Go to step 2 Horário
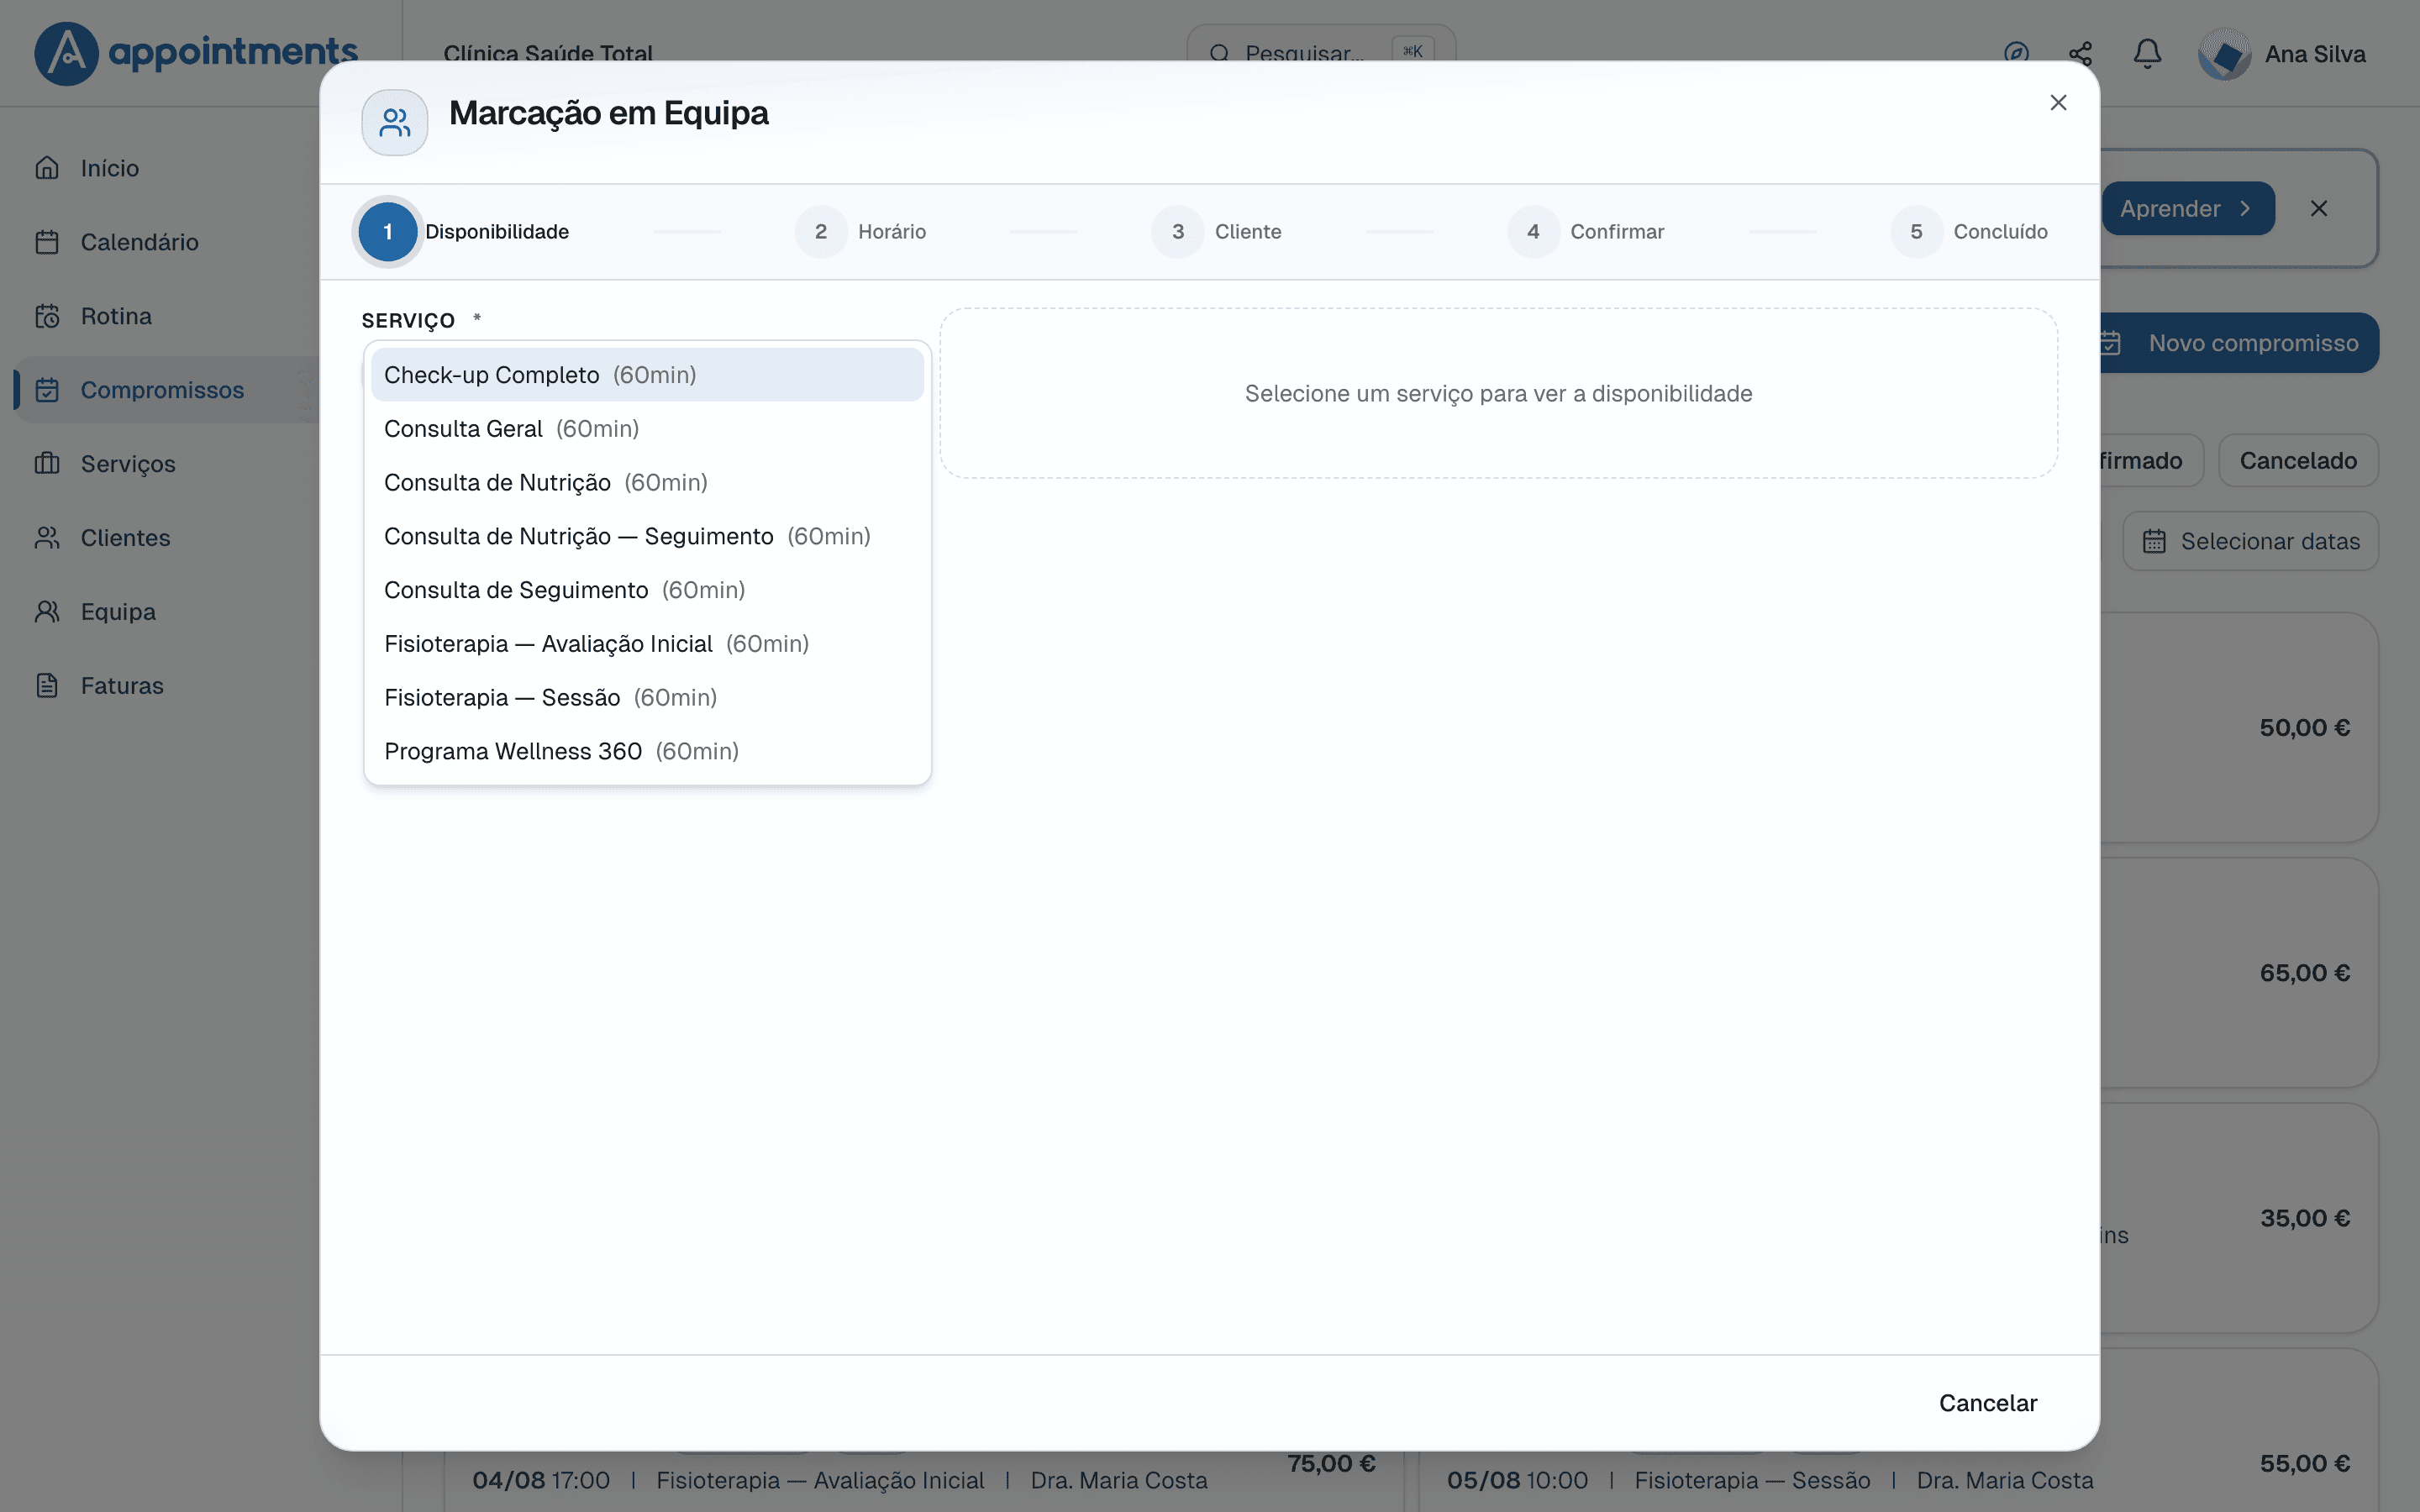 point(861,232)
